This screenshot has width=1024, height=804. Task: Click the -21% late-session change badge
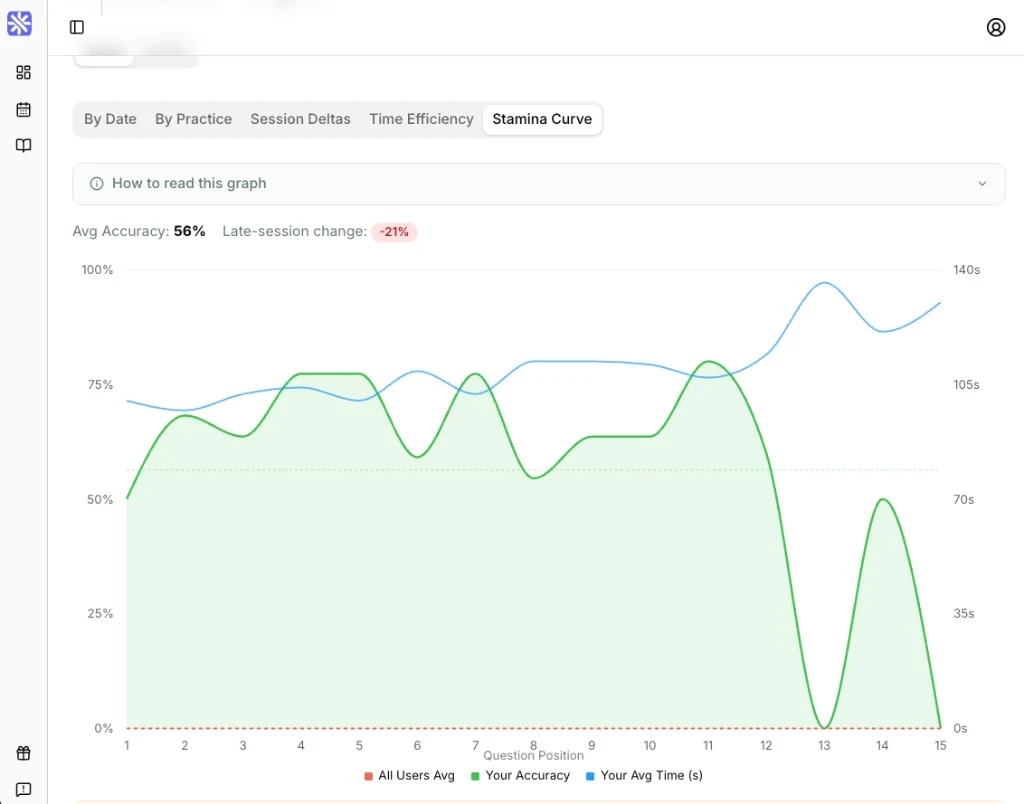pos(394,232)
